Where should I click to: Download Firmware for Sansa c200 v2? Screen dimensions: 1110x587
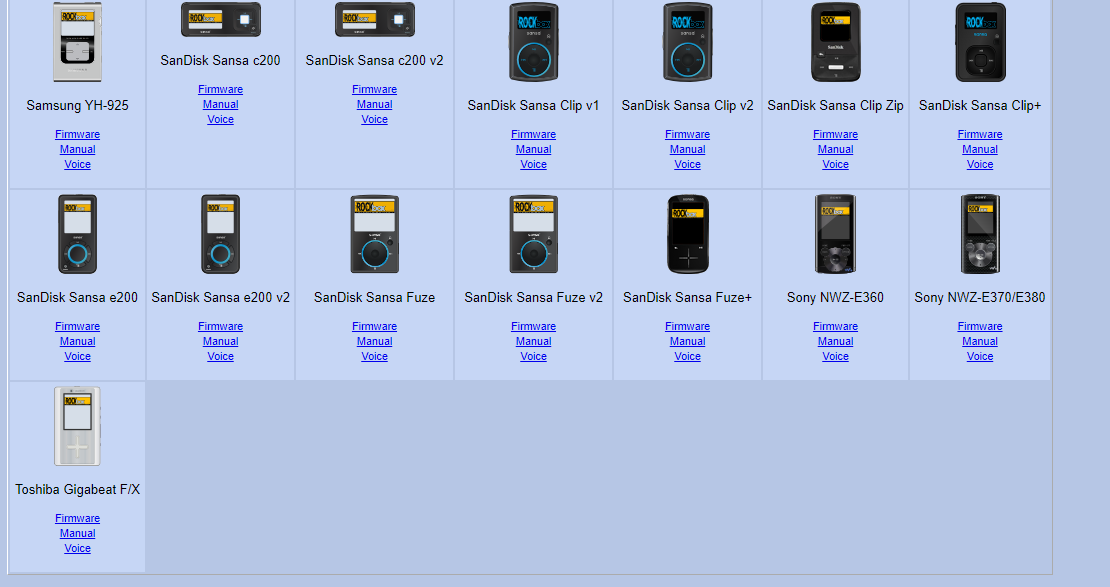[374, 89]
